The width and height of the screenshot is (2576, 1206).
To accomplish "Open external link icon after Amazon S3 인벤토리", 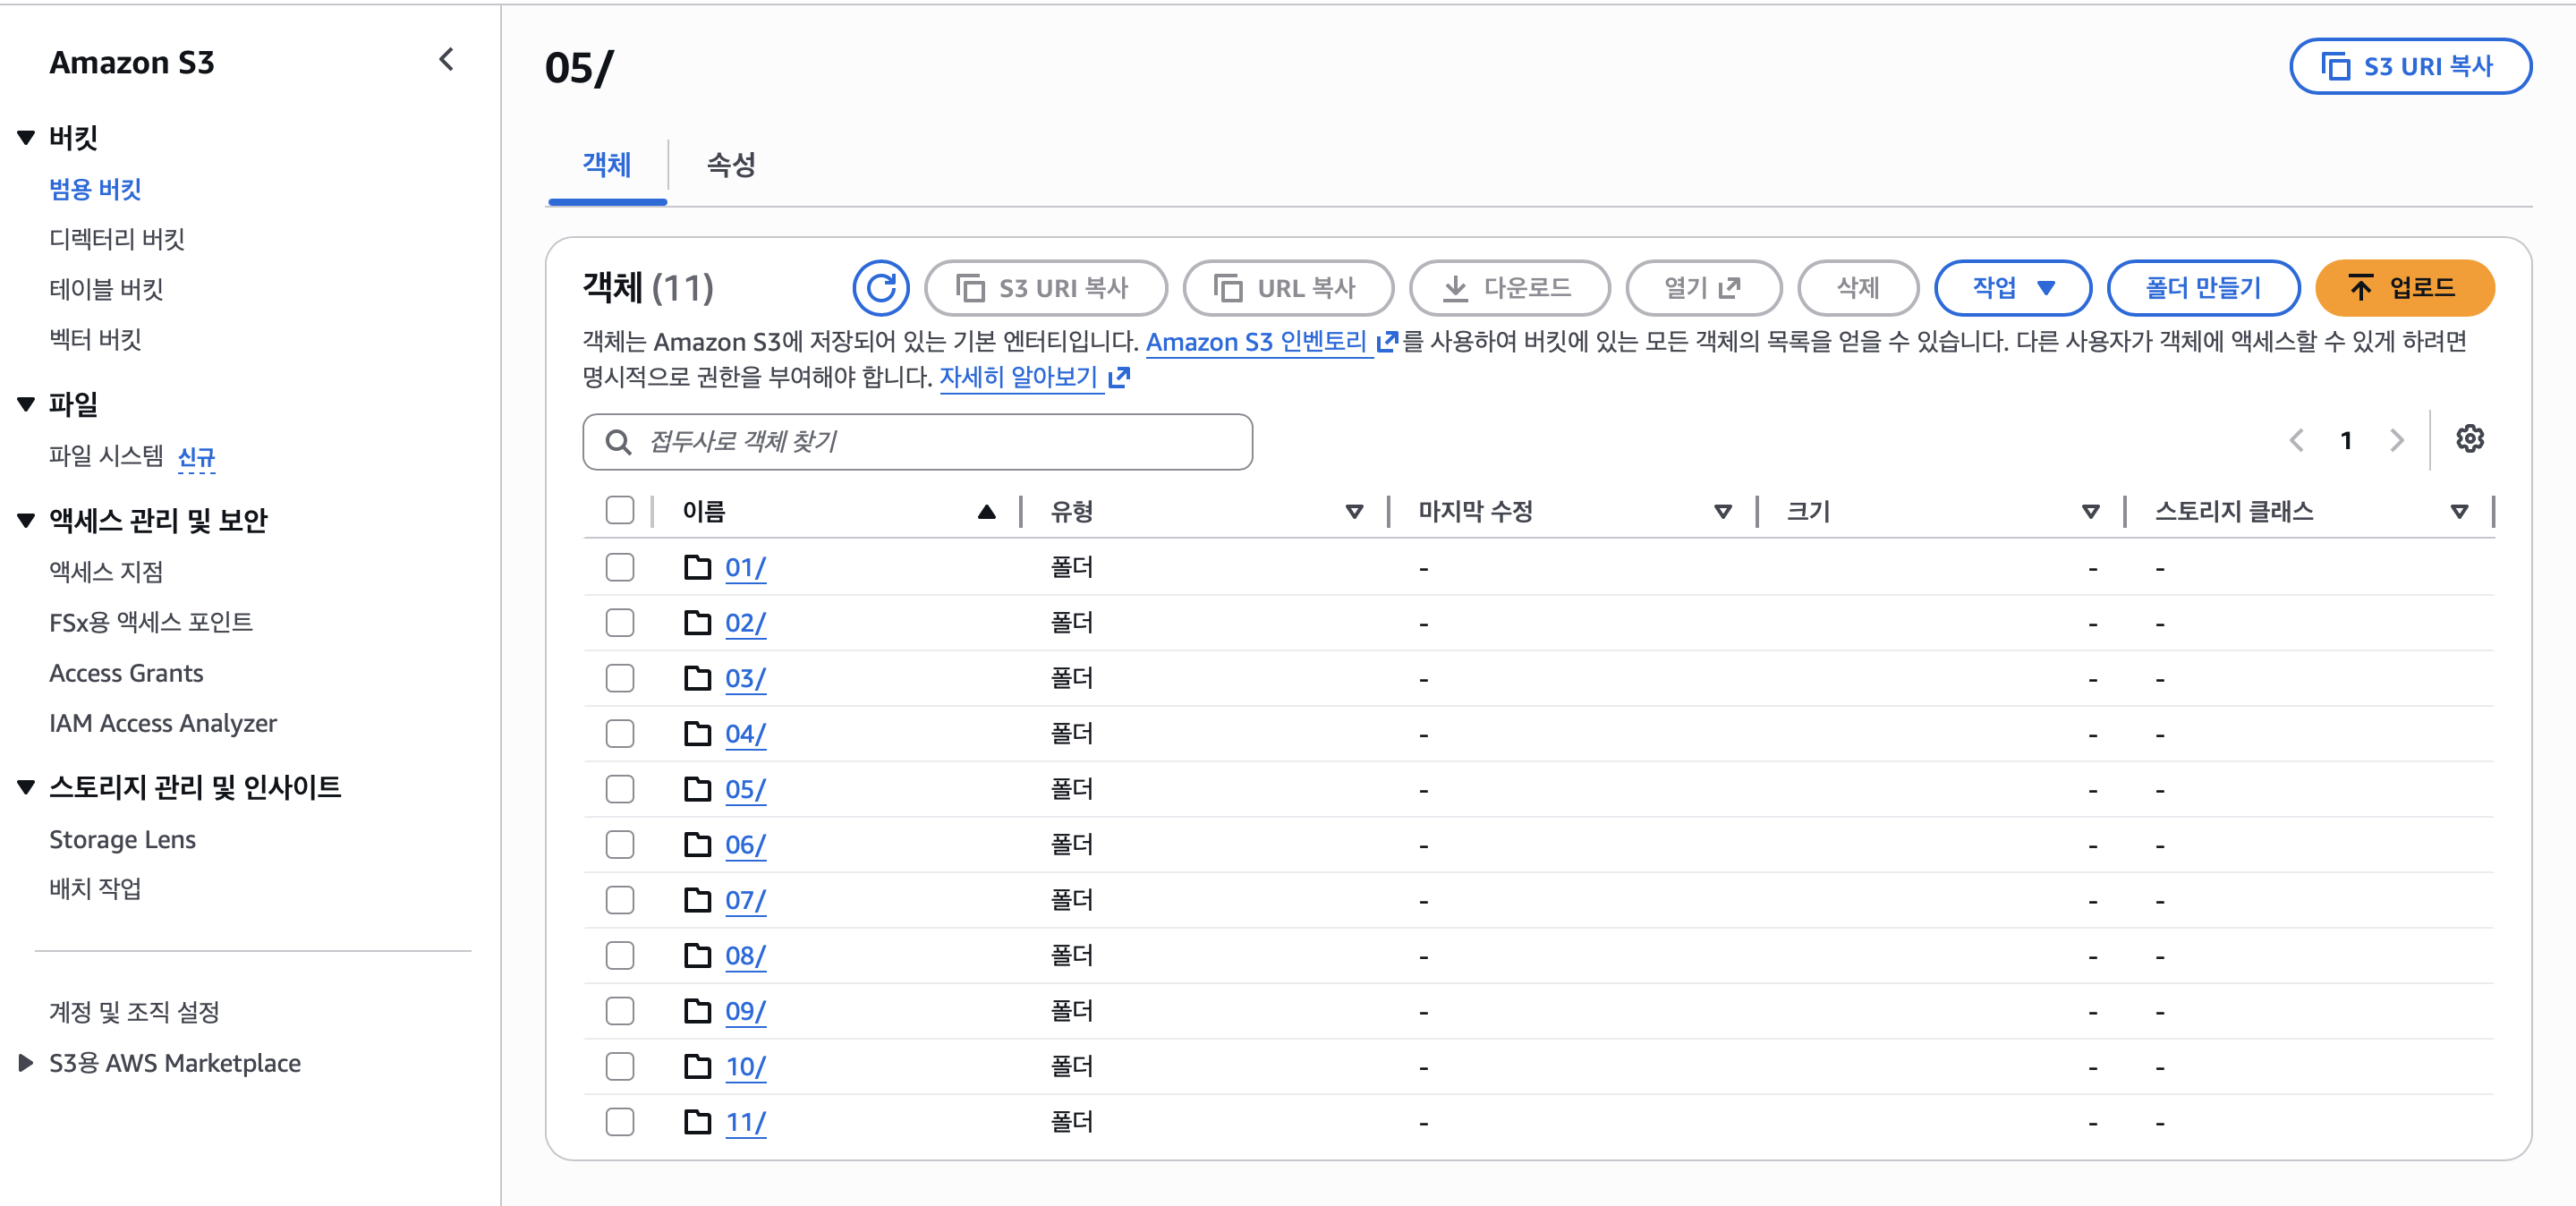I will click(1386, 342).
